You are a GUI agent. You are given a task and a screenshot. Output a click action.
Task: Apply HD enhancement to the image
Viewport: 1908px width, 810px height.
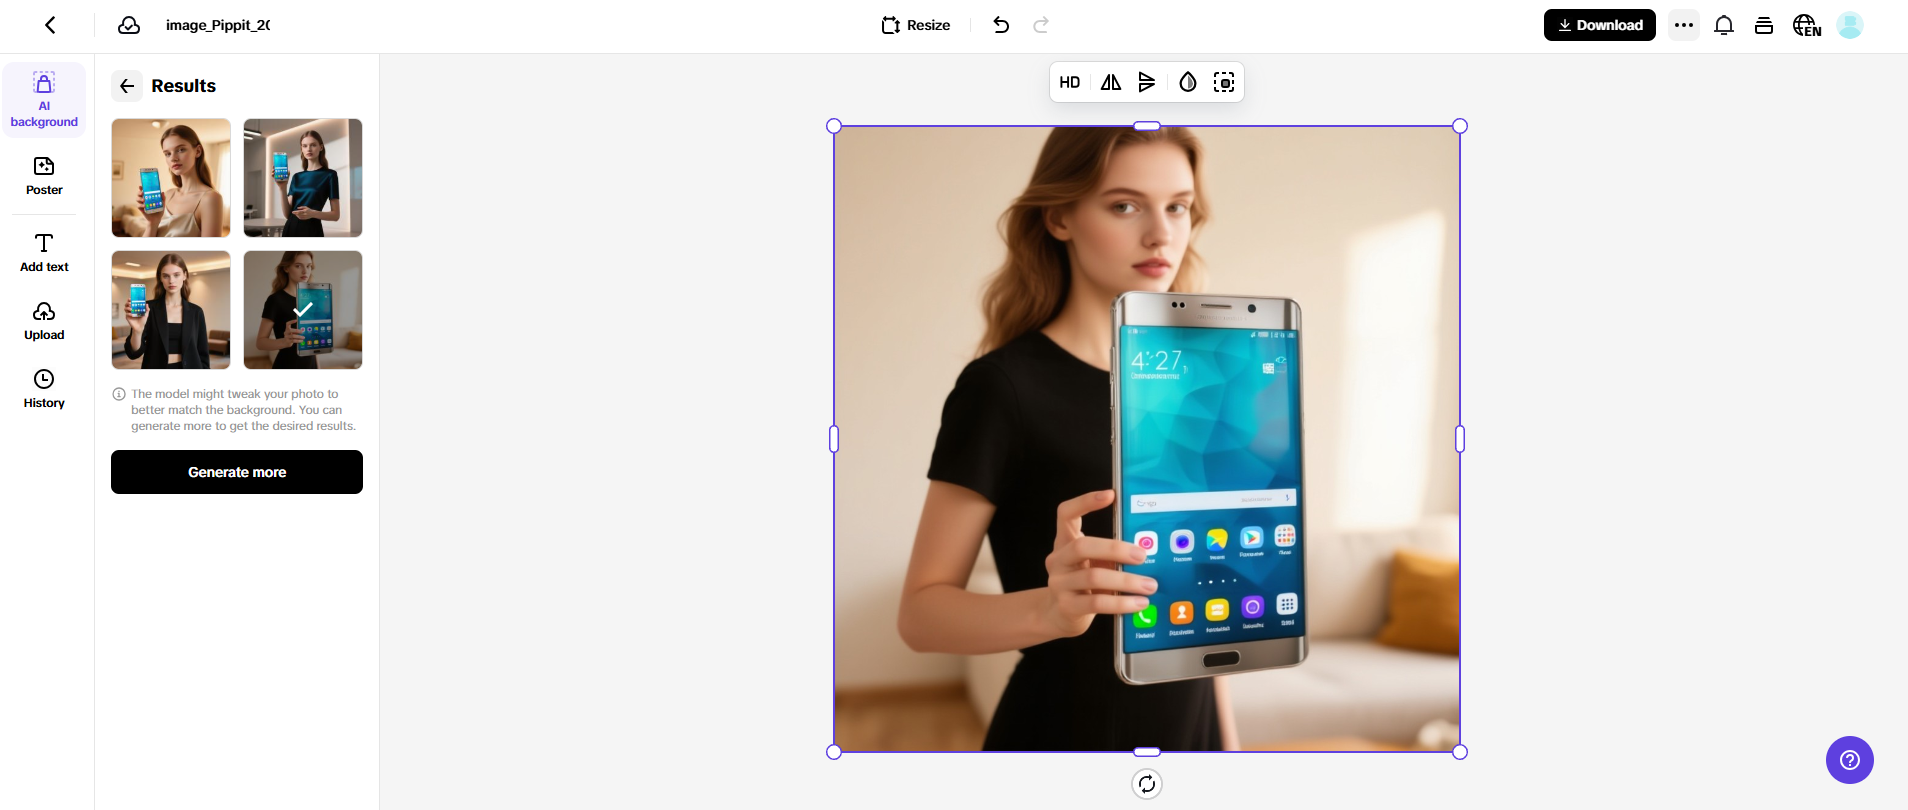pyautogui.click(x=1070, y=82)
